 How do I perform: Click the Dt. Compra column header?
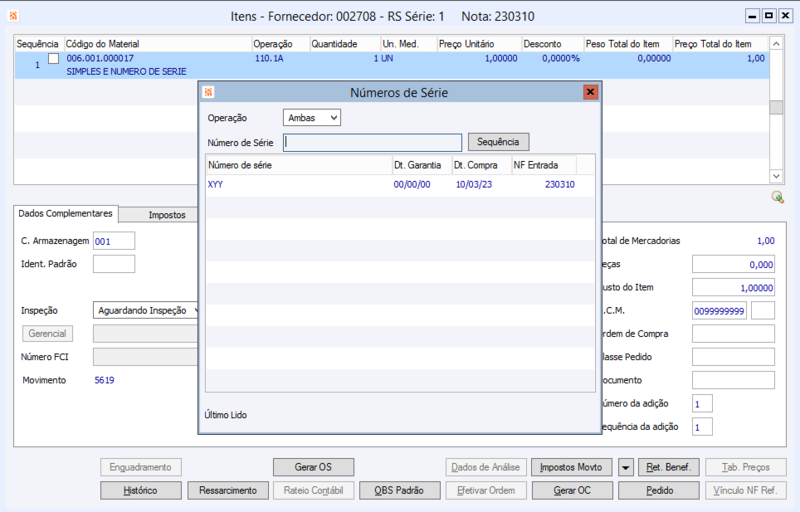click(482, 165)
